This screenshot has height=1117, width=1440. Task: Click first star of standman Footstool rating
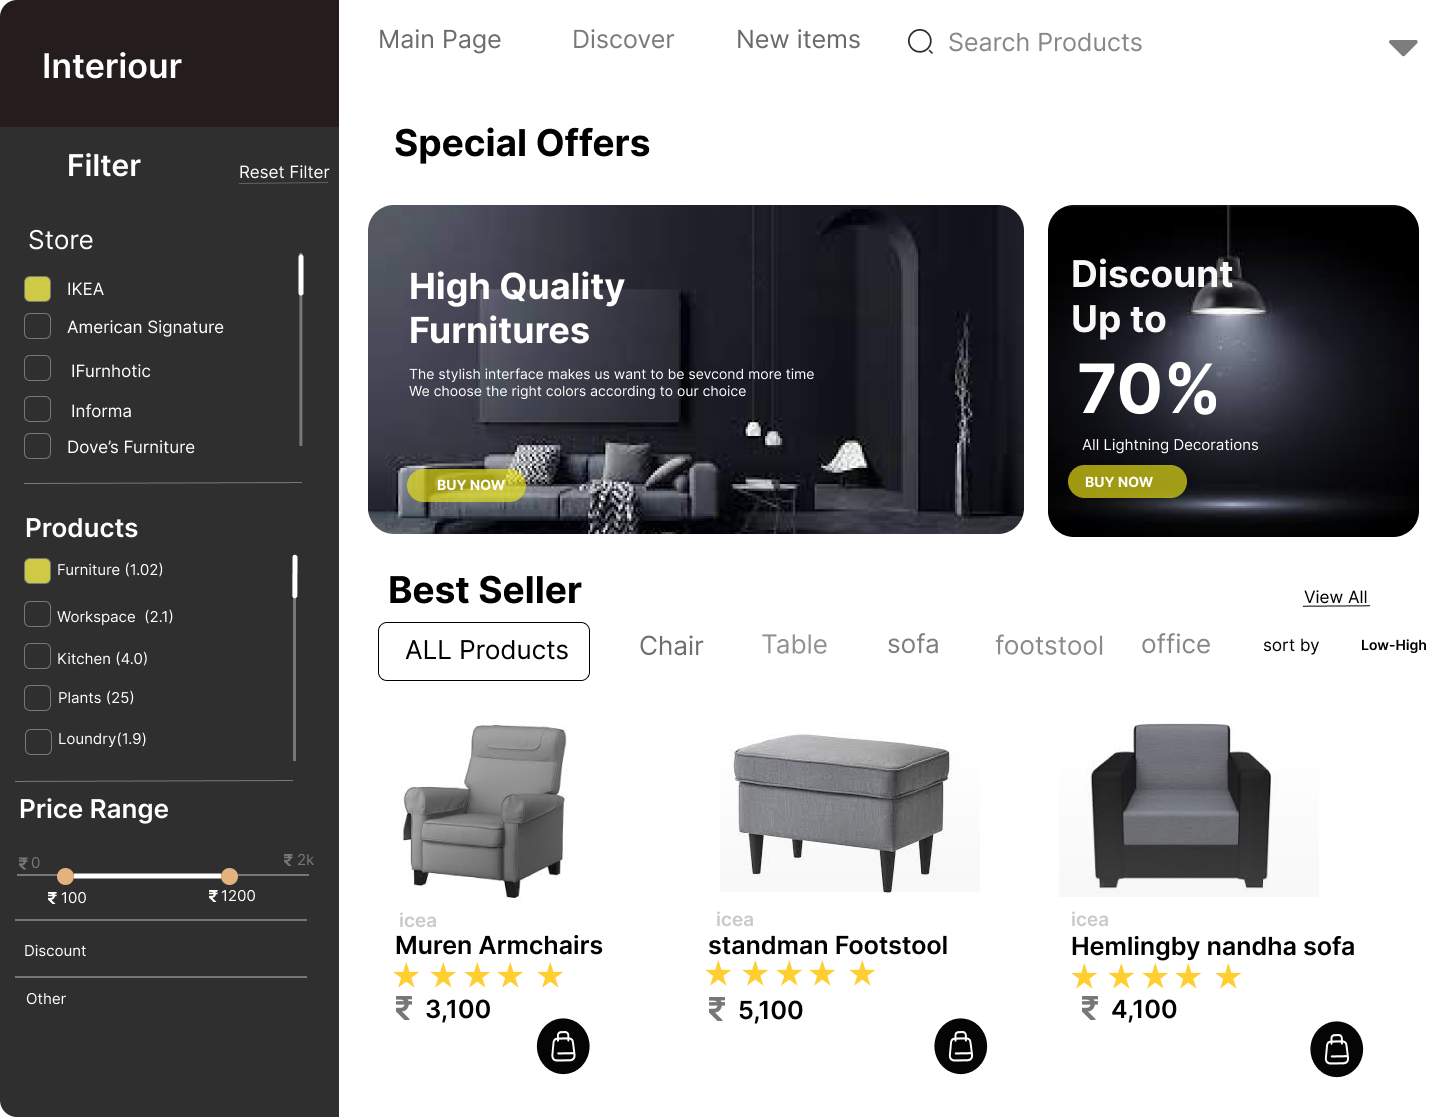718,974
